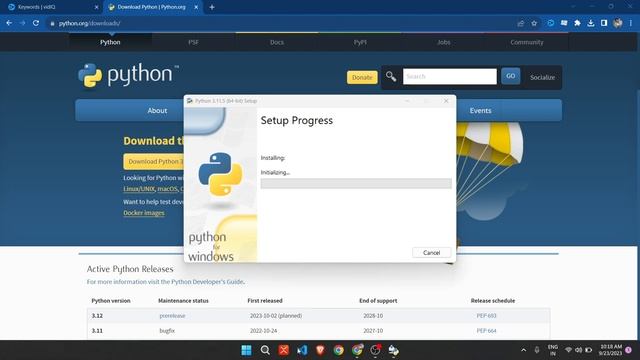Select the Download Python tab
The width and height of the screenshot is (640, 360).
[151, 7]
